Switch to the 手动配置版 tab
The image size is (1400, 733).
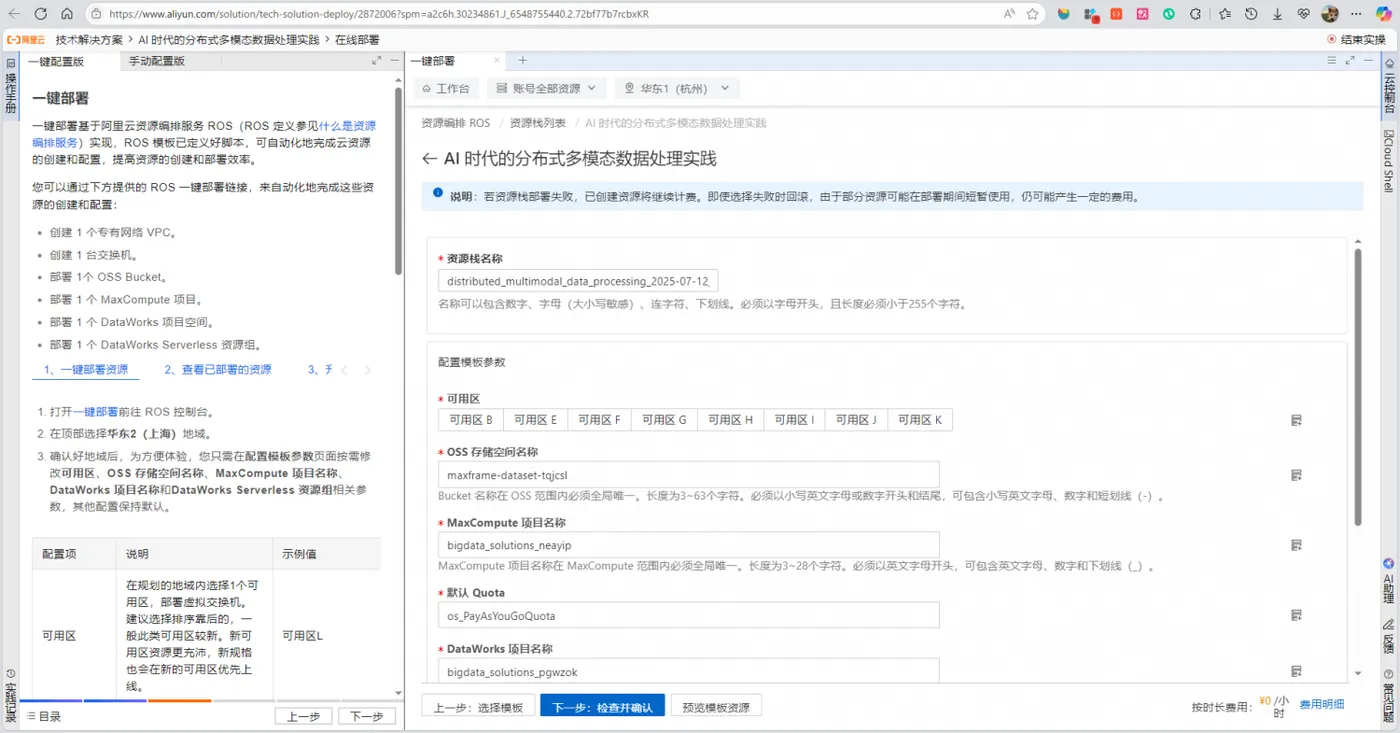point(156,61)
